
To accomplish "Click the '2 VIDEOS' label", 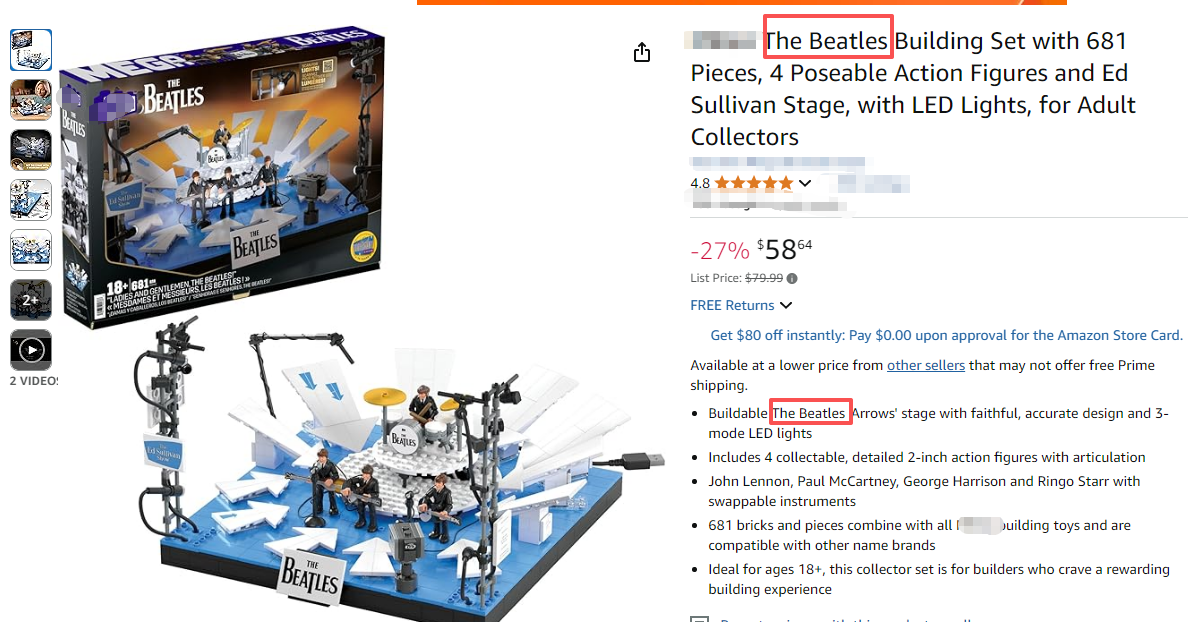I will pos(33,381).
